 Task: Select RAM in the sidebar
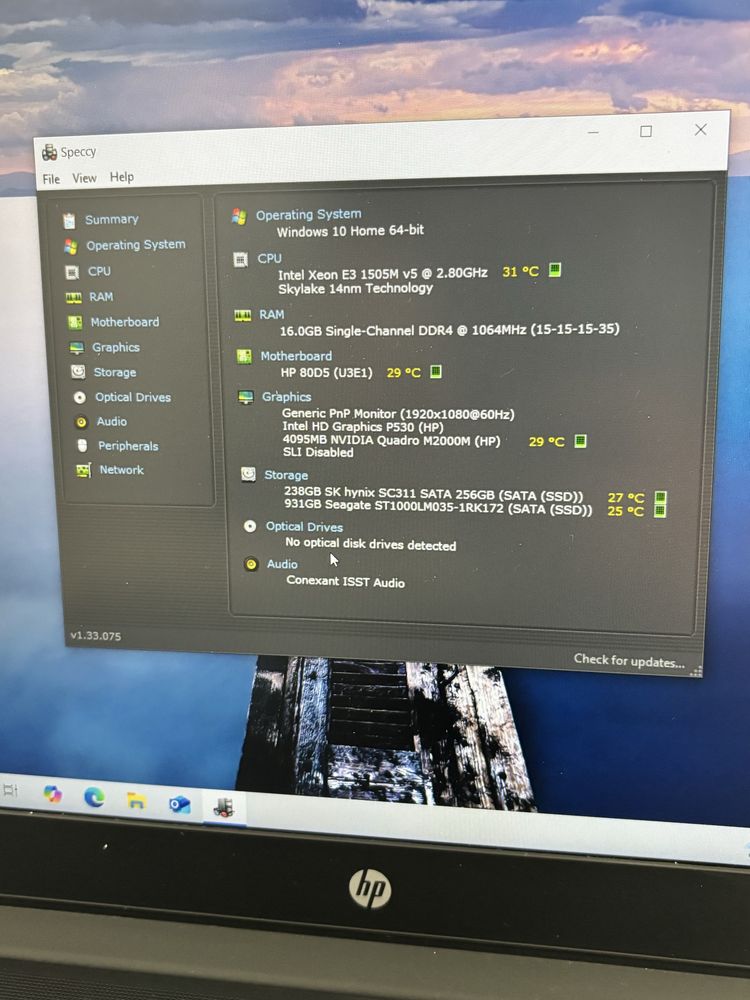tap(101, 297)
